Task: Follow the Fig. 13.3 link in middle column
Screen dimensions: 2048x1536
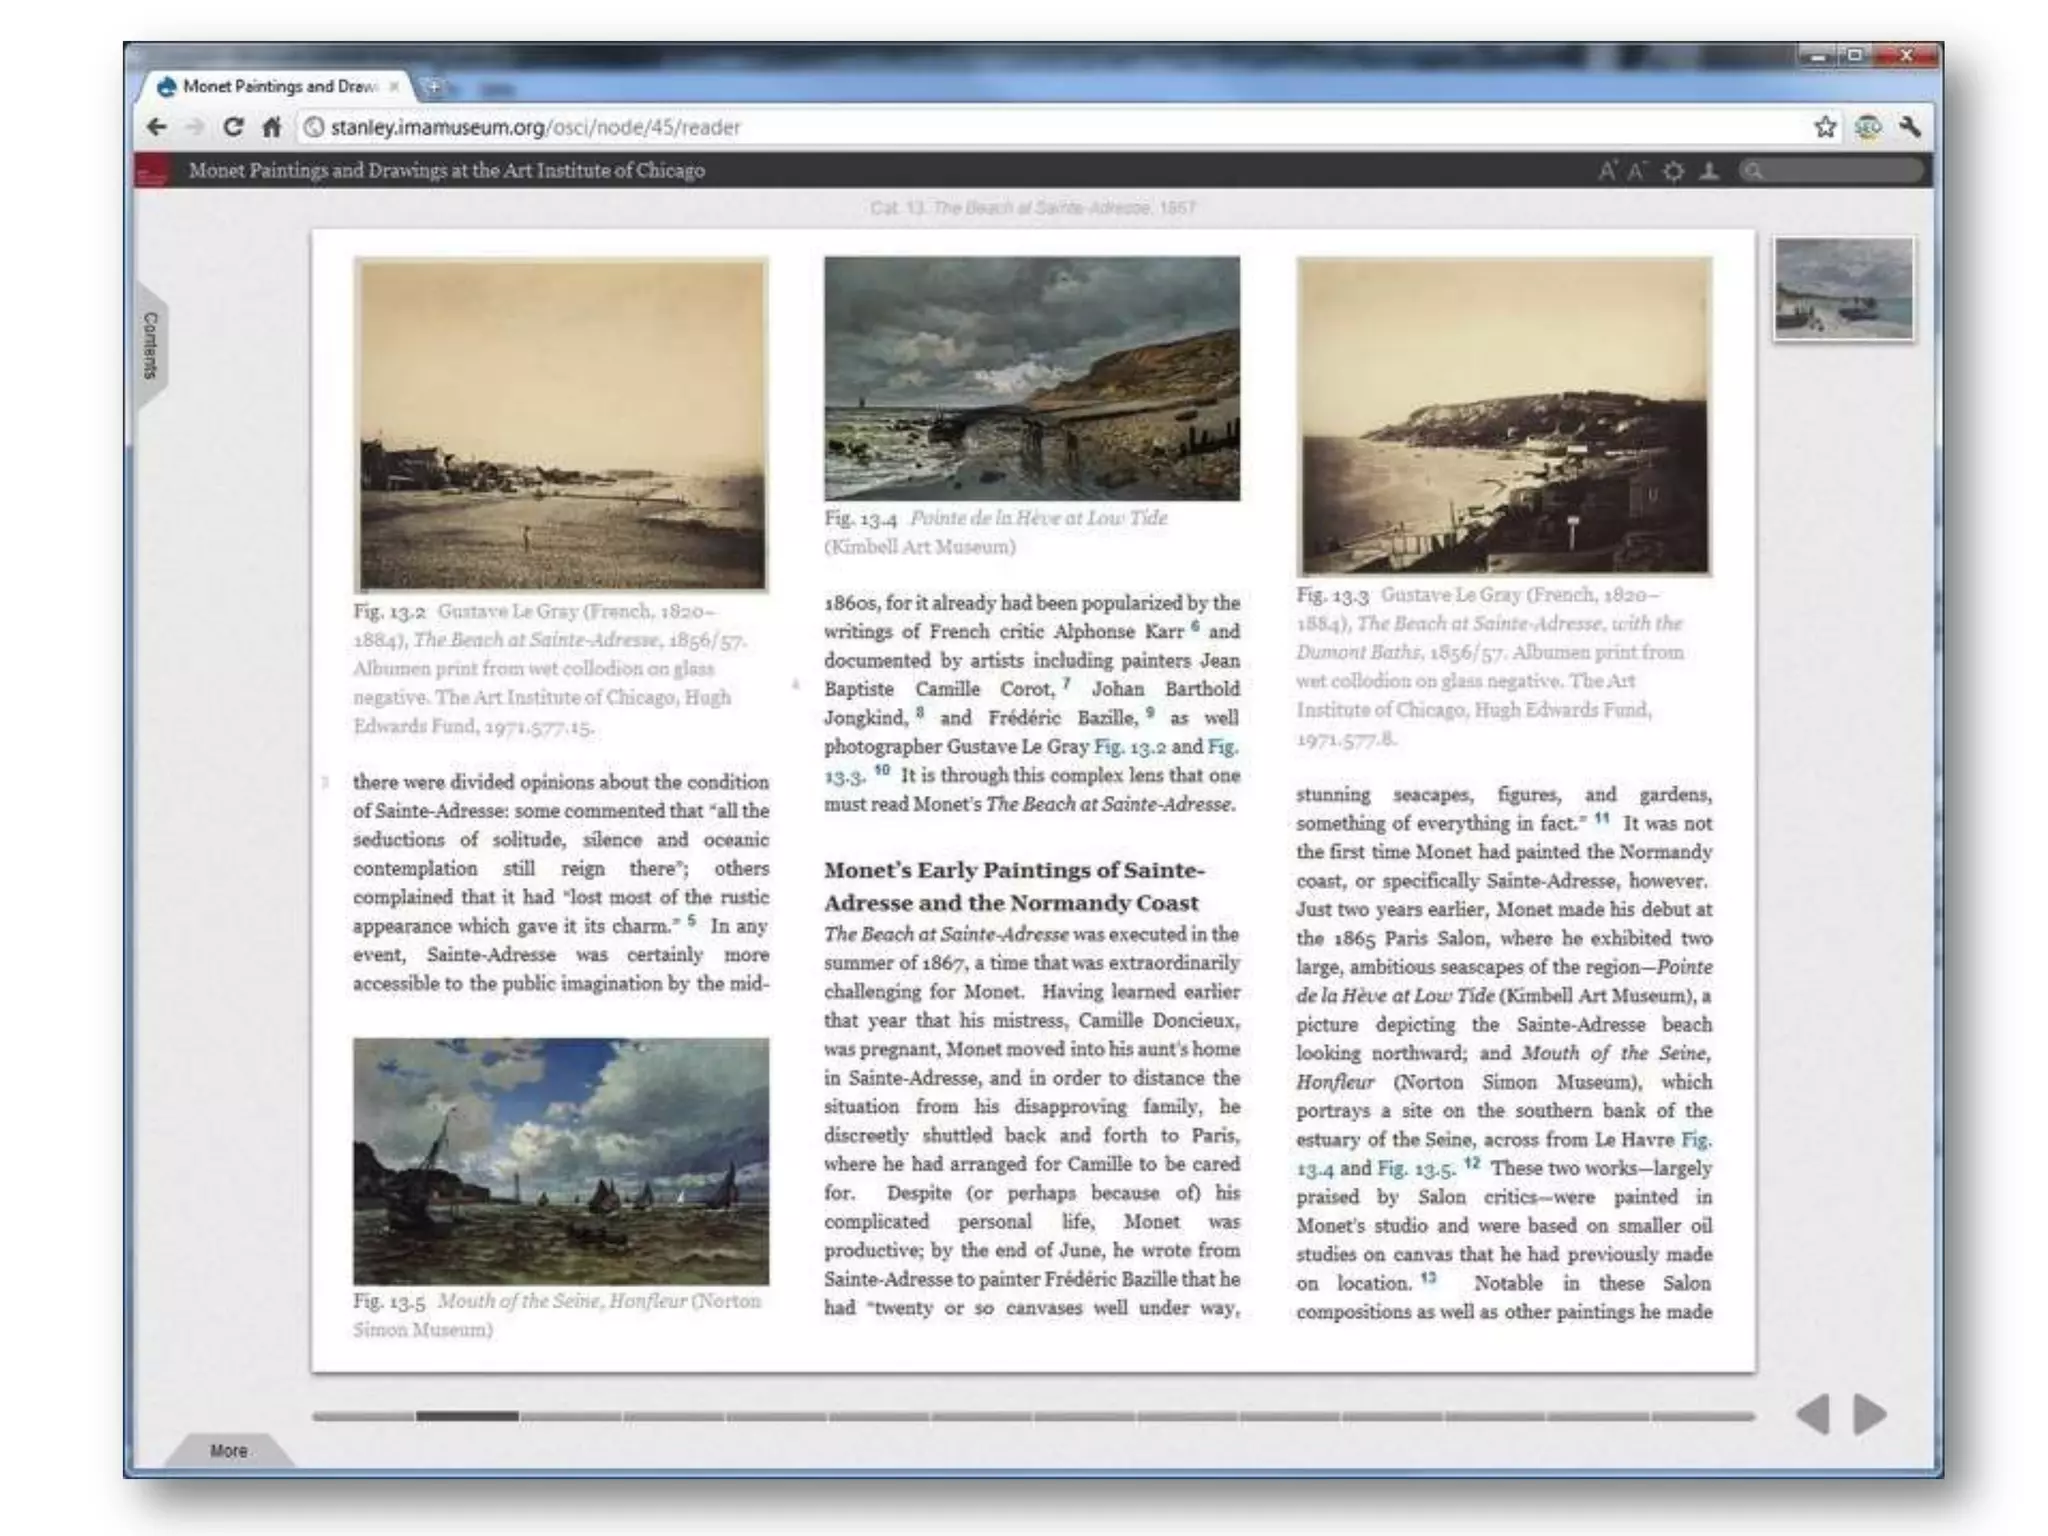Action: pos(1222,747)
